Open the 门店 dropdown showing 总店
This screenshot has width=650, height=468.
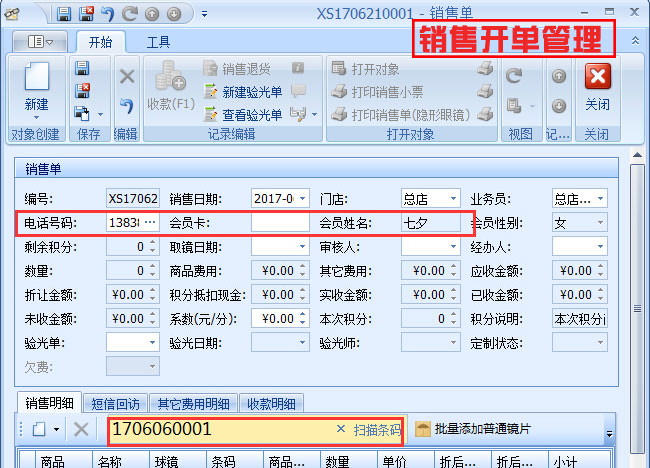pyautogui.click(x=453, y=199)
